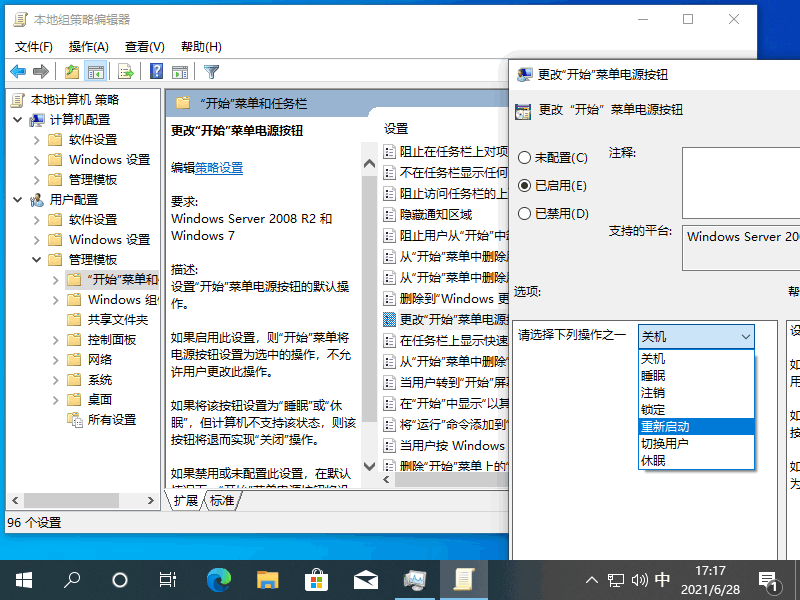Open the notification center icon

click(768, 581)
